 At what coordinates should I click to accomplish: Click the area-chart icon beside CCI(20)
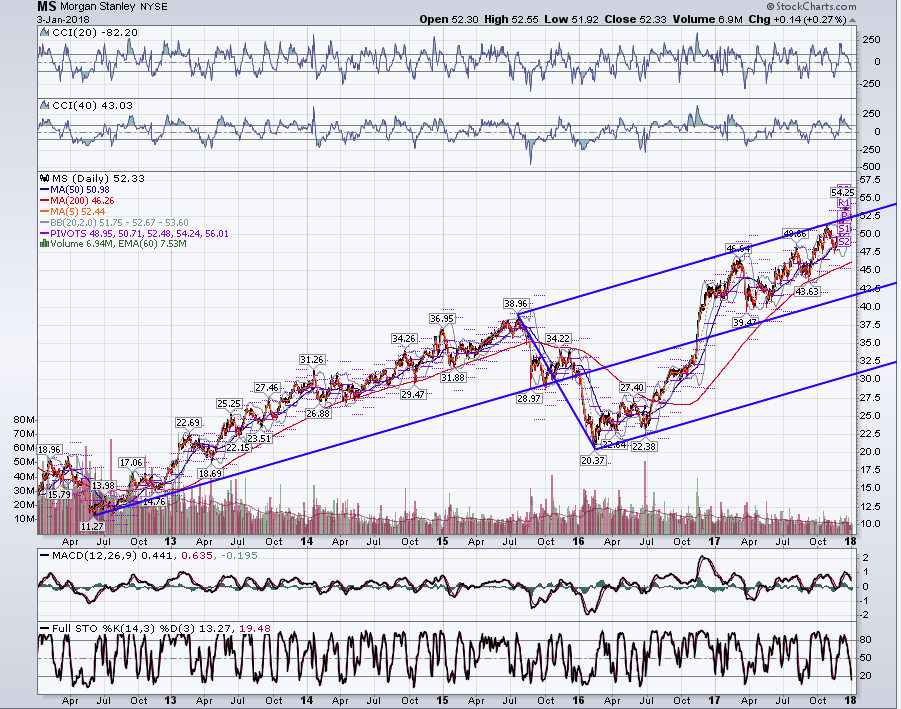pos(44,33)
